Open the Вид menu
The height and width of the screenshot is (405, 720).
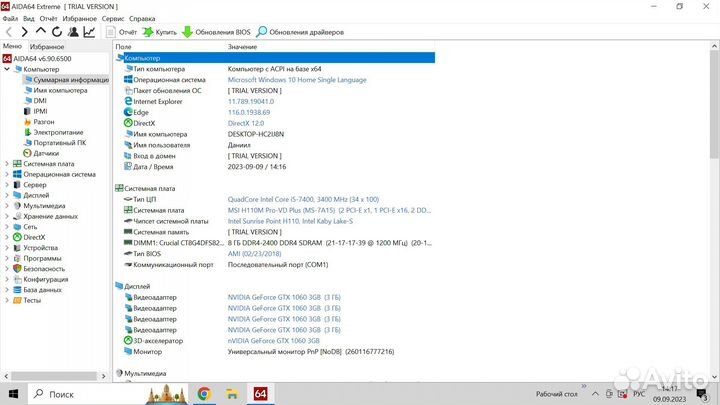click(x=28, y=19)
